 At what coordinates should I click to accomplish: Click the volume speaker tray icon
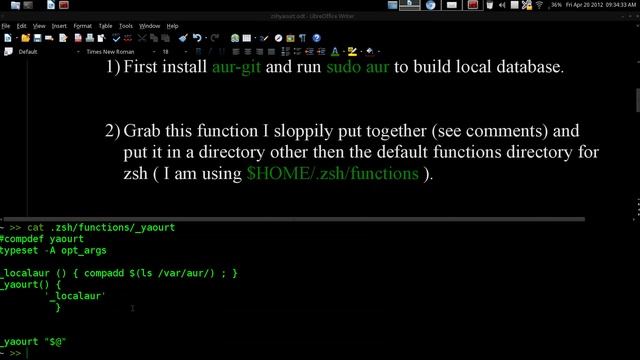pyautogui.click(x=502, y=5)
